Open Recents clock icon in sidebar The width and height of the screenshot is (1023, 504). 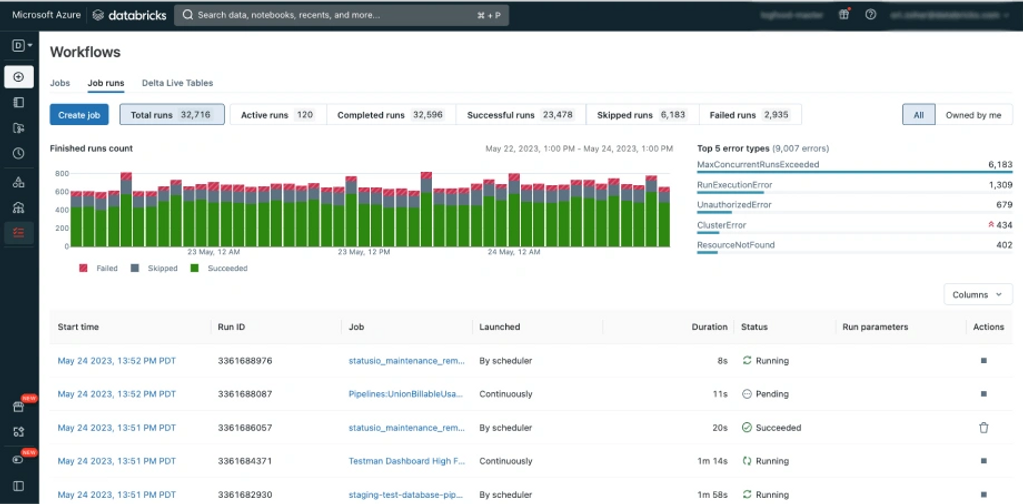click(19, 154)
